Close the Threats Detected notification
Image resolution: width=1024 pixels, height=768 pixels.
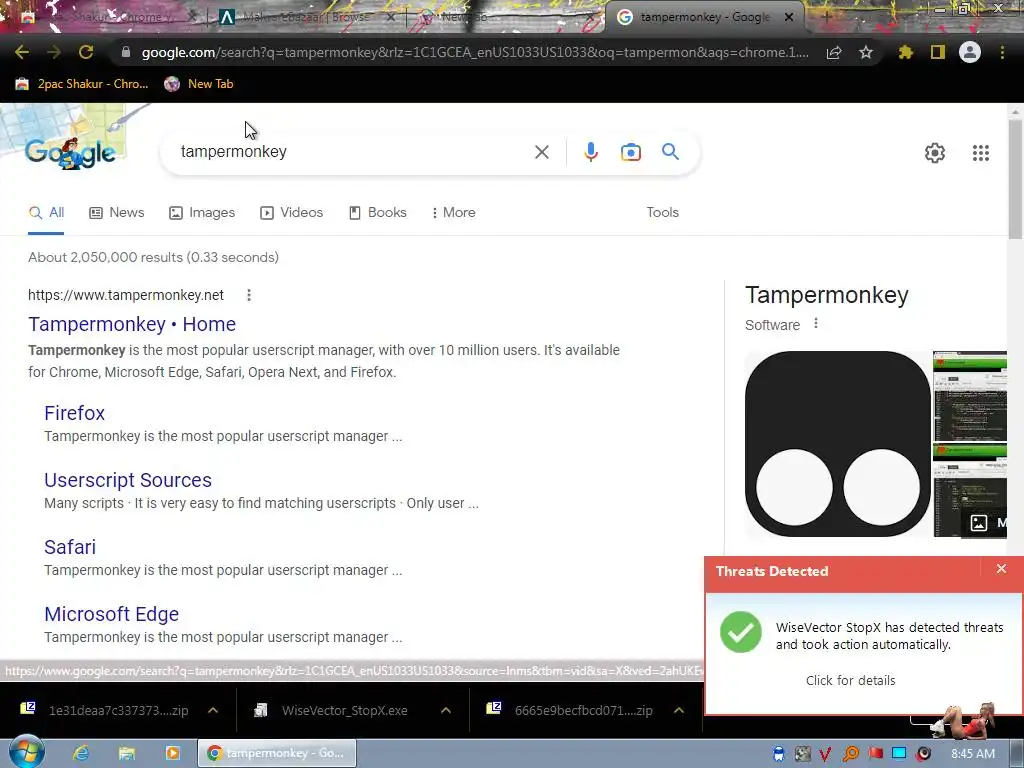pos(1001,569)
